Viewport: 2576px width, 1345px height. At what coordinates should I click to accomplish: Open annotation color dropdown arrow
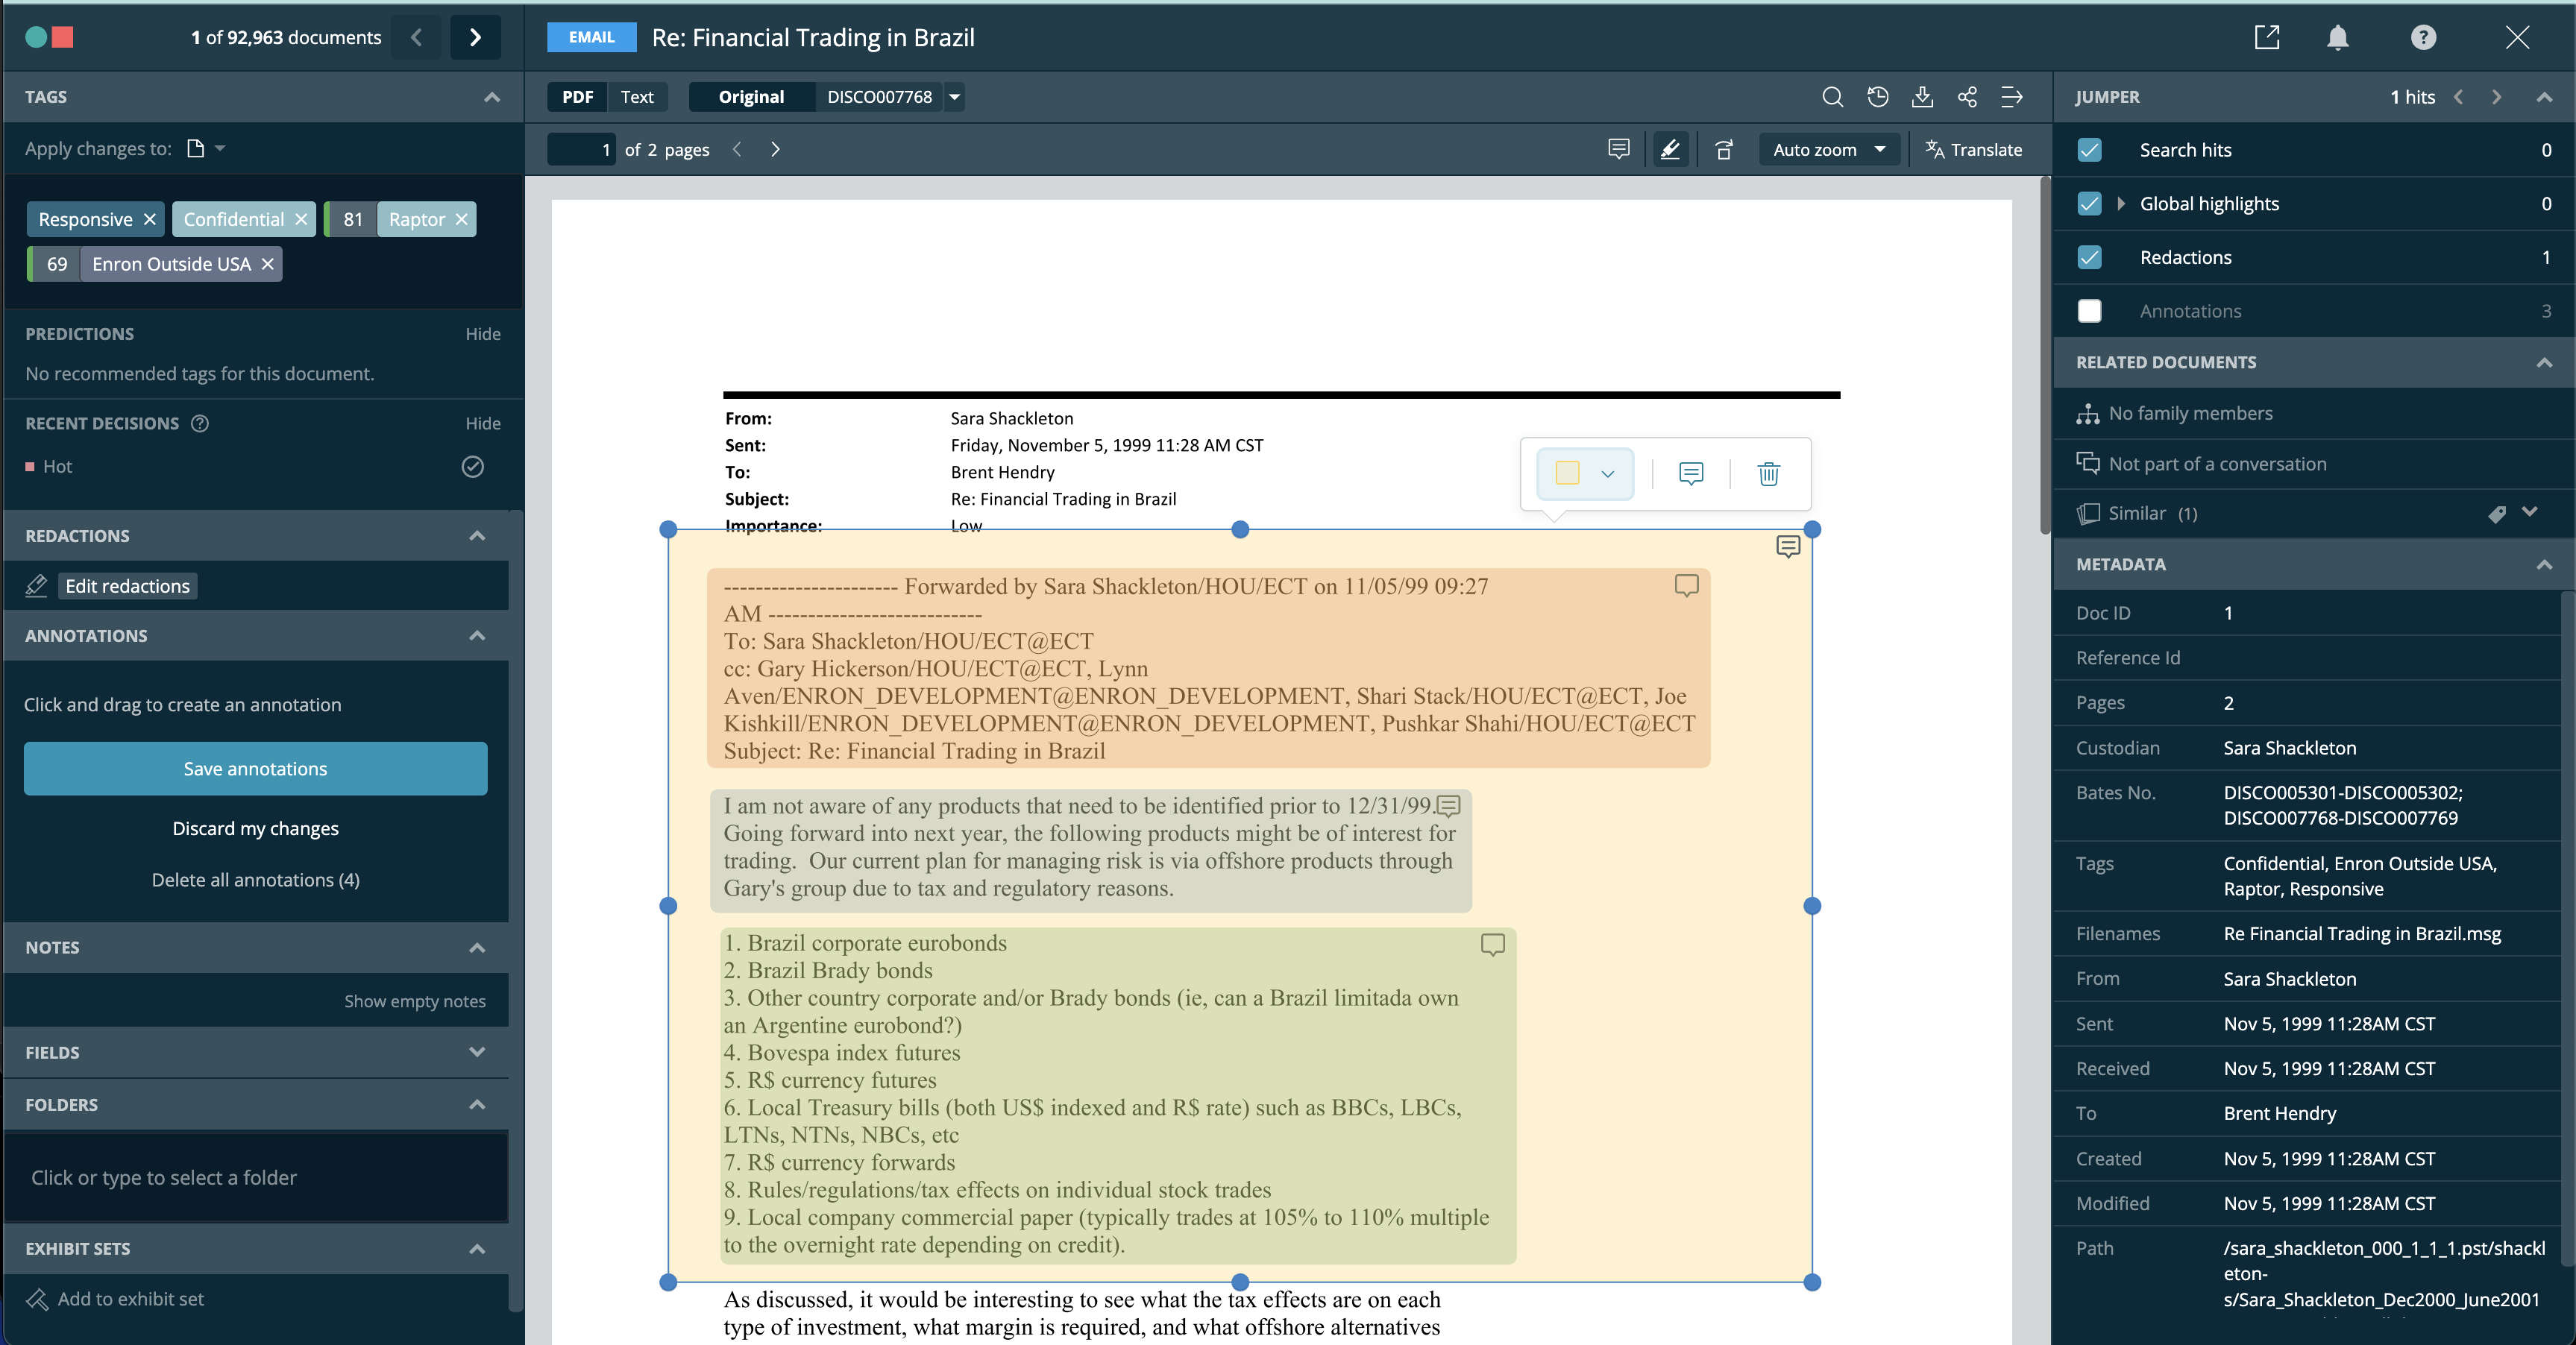[x=1608, y=474]
